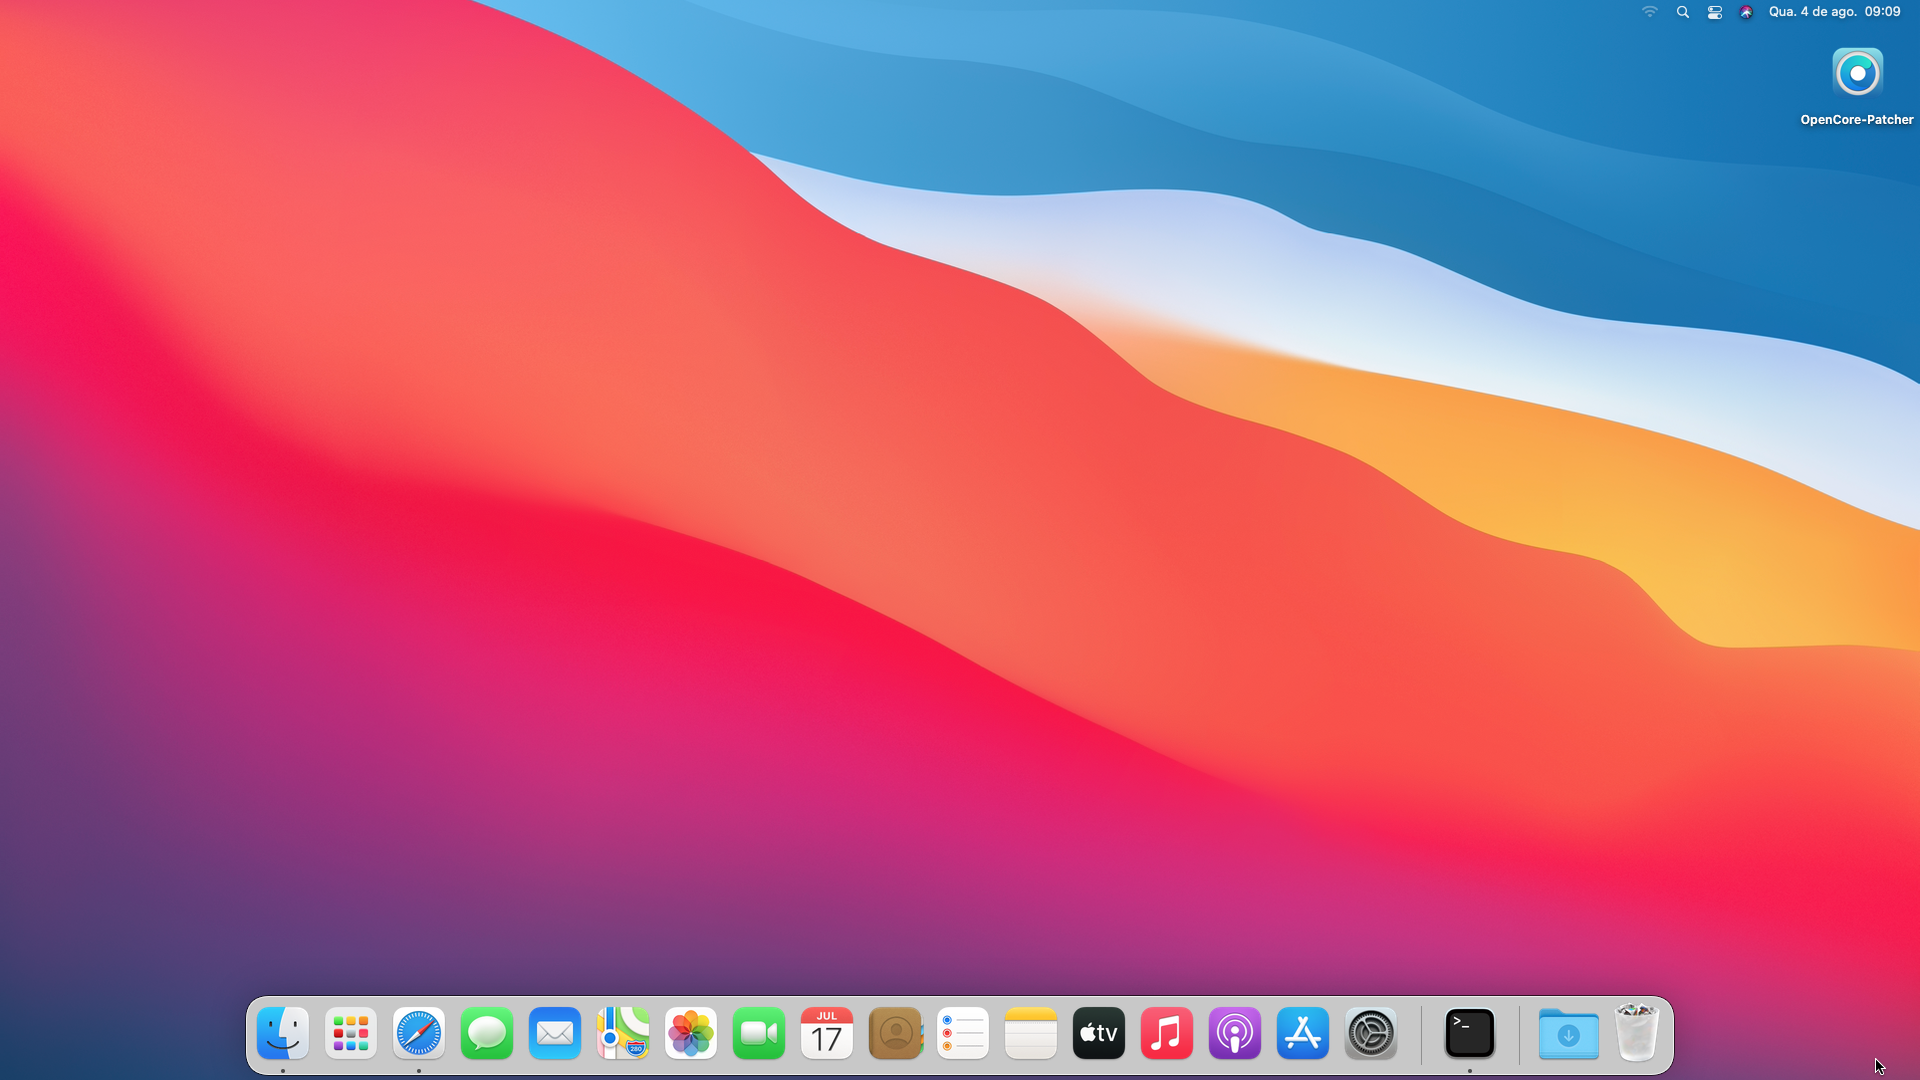Image resolution: width=1920 pixels, height=1080 pixels.
Task: Launch the Music app
Action: coord(1167,1033)
